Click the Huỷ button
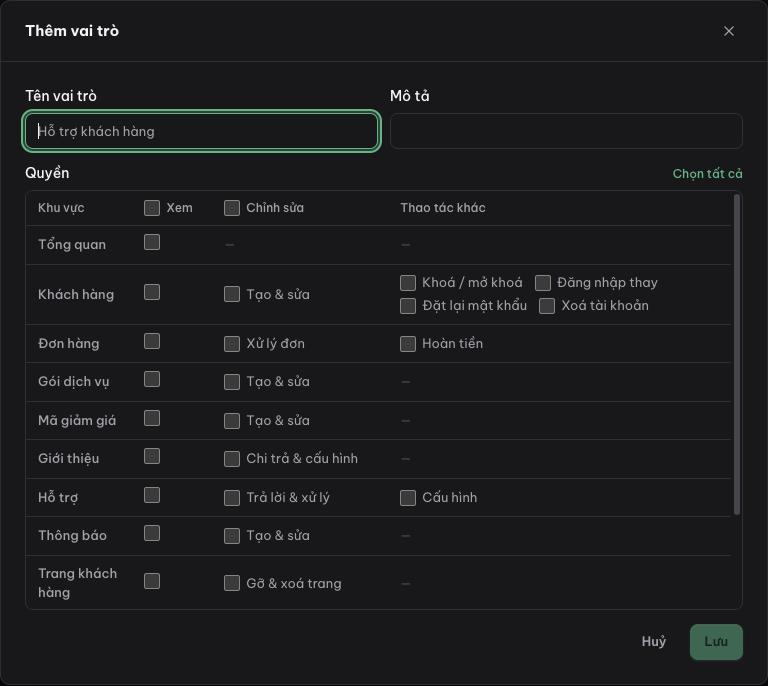Image resolution: width=768 pixels, height=686 pixels. coord(653,641)
